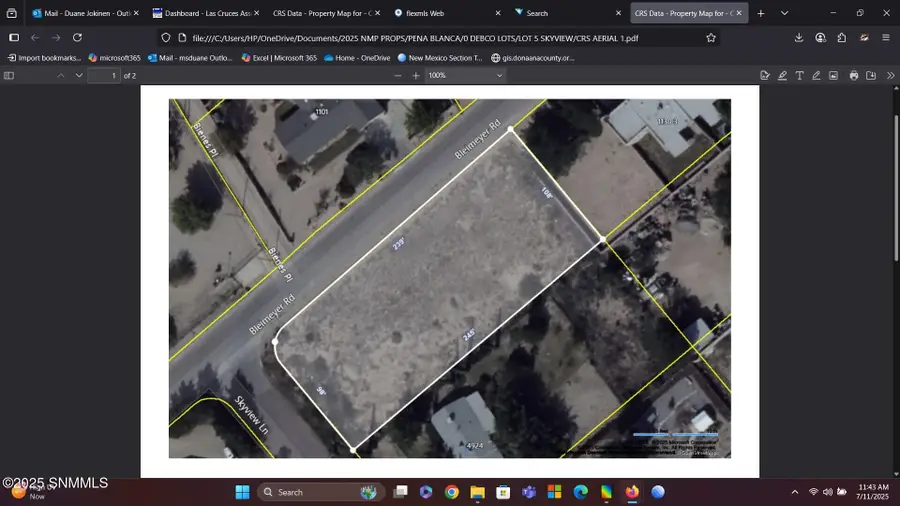Image resolution: width=900 pixels, height=506 pixels.
Task: Open the volume control in the system tray
Action: click(x=828, y=492)
